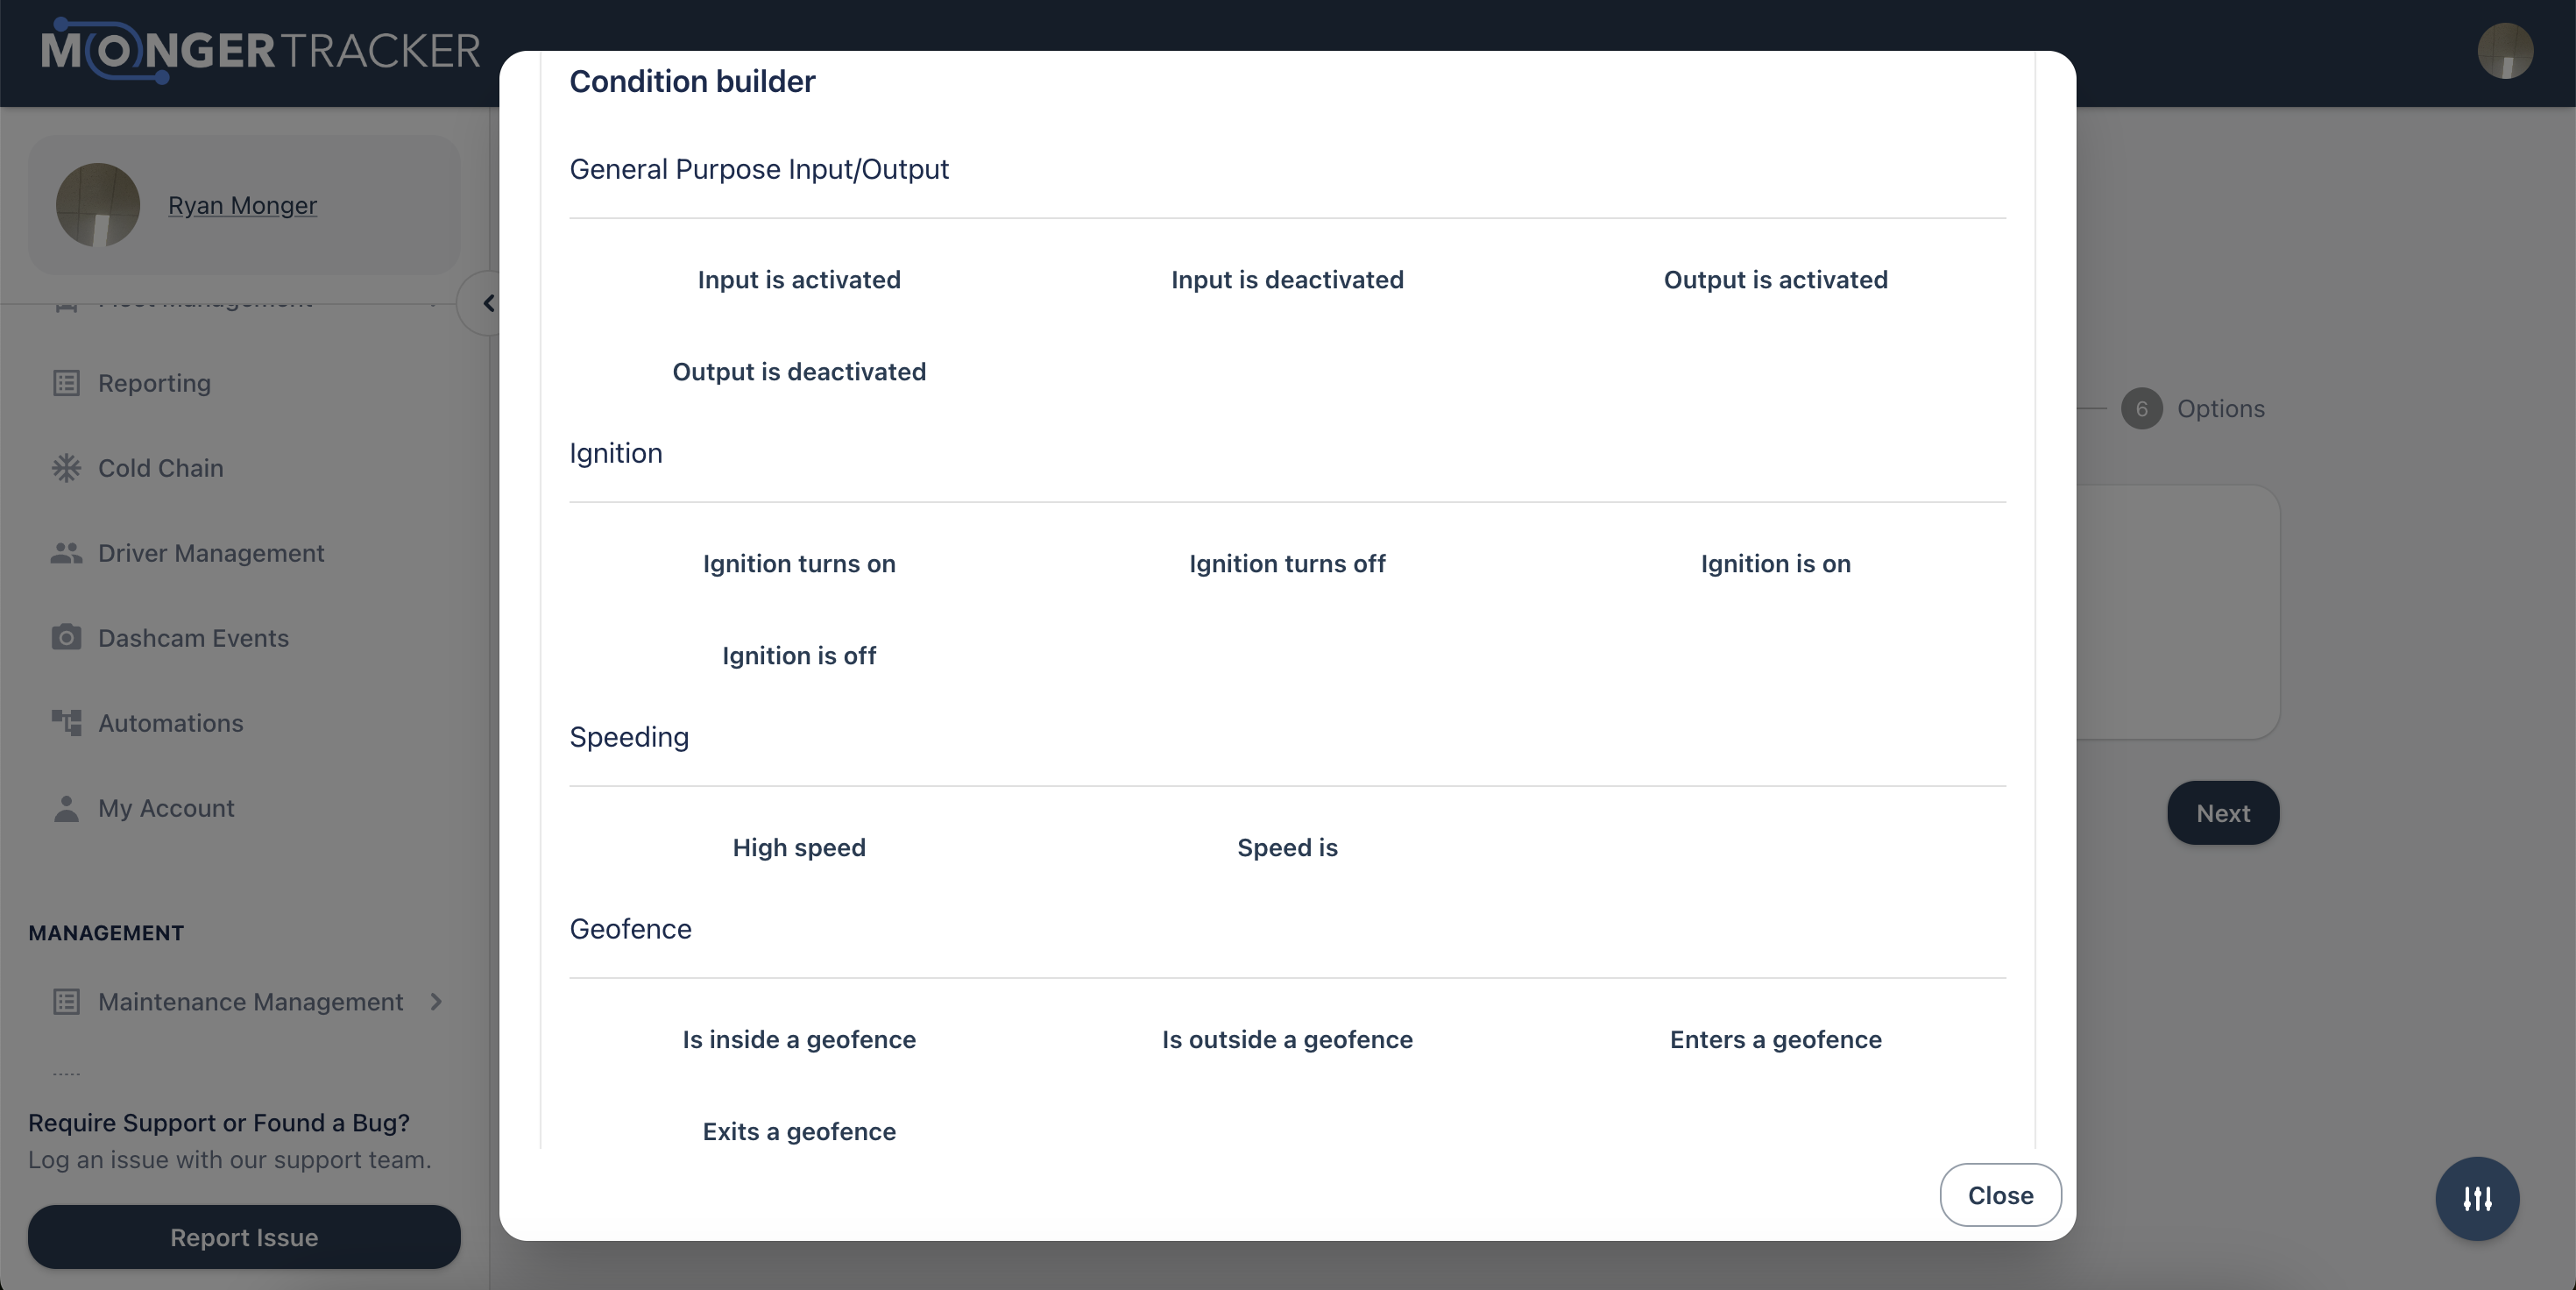Close the Condition builder dialog
Viewport: 2576px width, 1290px height.
pos(2000,1195)
